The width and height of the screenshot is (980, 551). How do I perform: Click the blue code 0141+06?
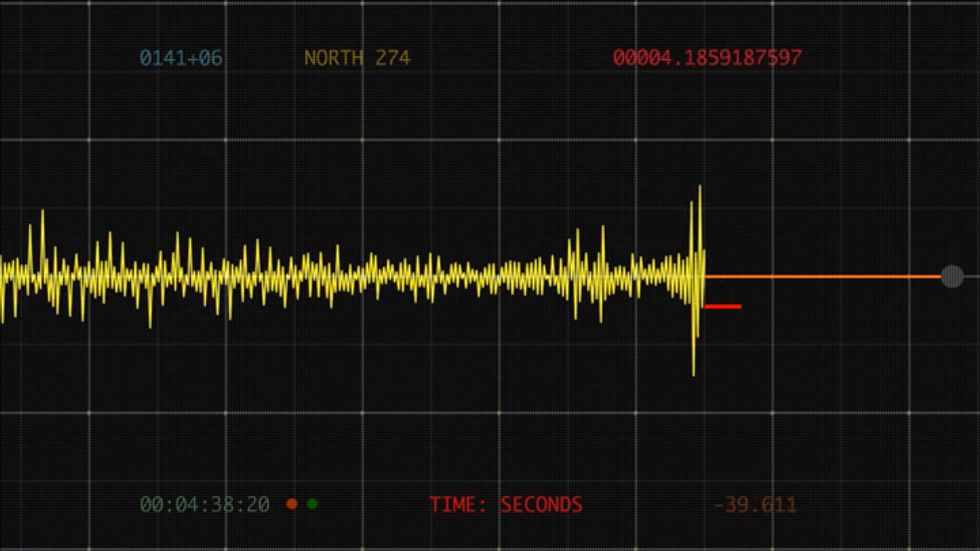[x=181, y=58]
